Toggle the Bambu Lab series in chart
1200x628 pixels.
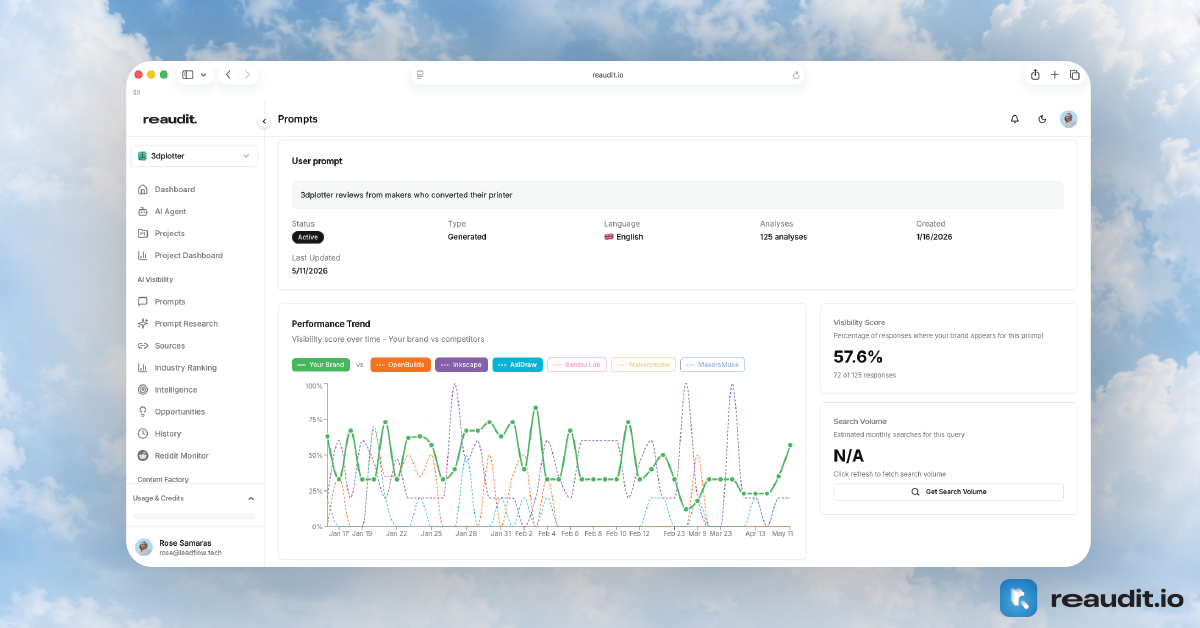577,365
